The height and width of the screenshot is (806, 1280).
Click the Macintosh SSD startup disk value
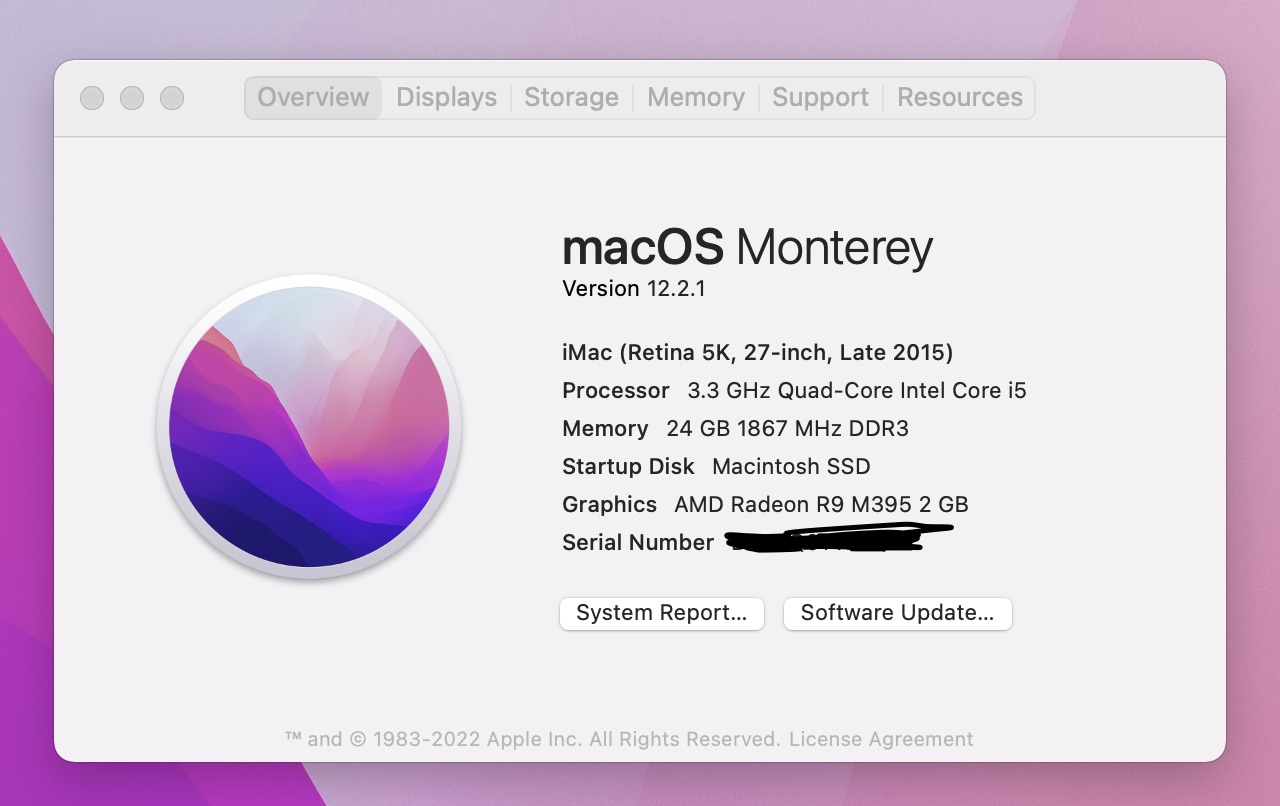[791, 466]
